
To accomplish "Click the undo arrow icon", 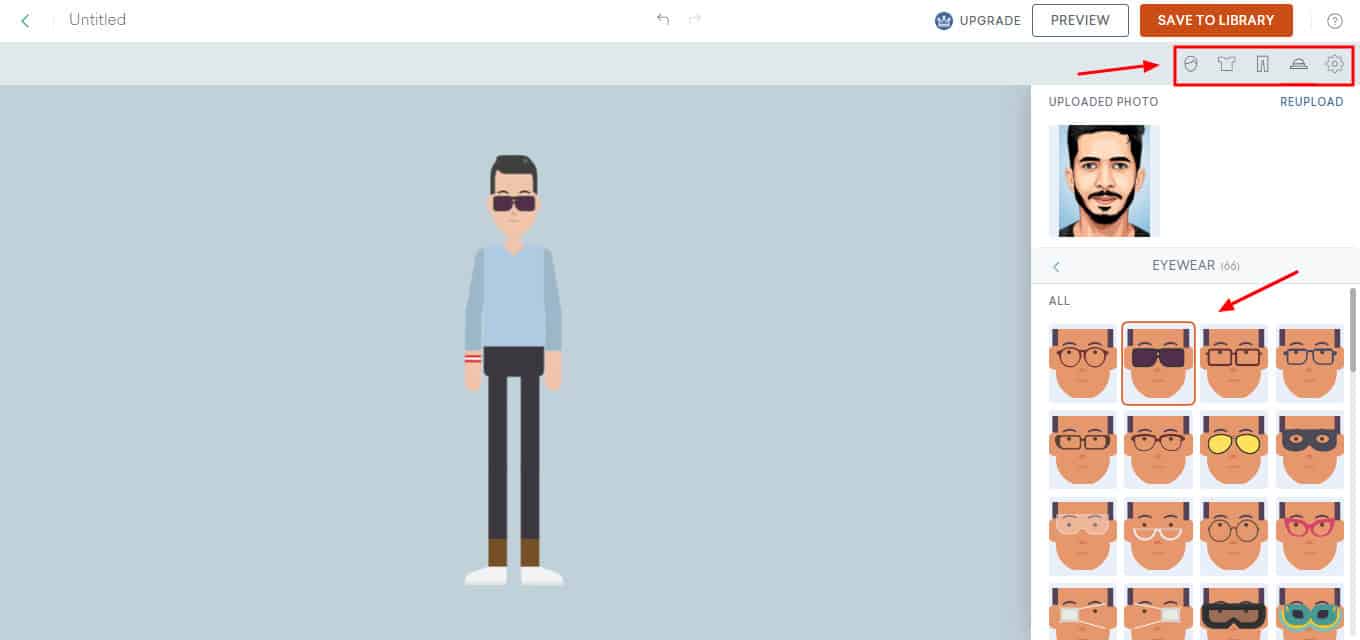I will point(662,20).
